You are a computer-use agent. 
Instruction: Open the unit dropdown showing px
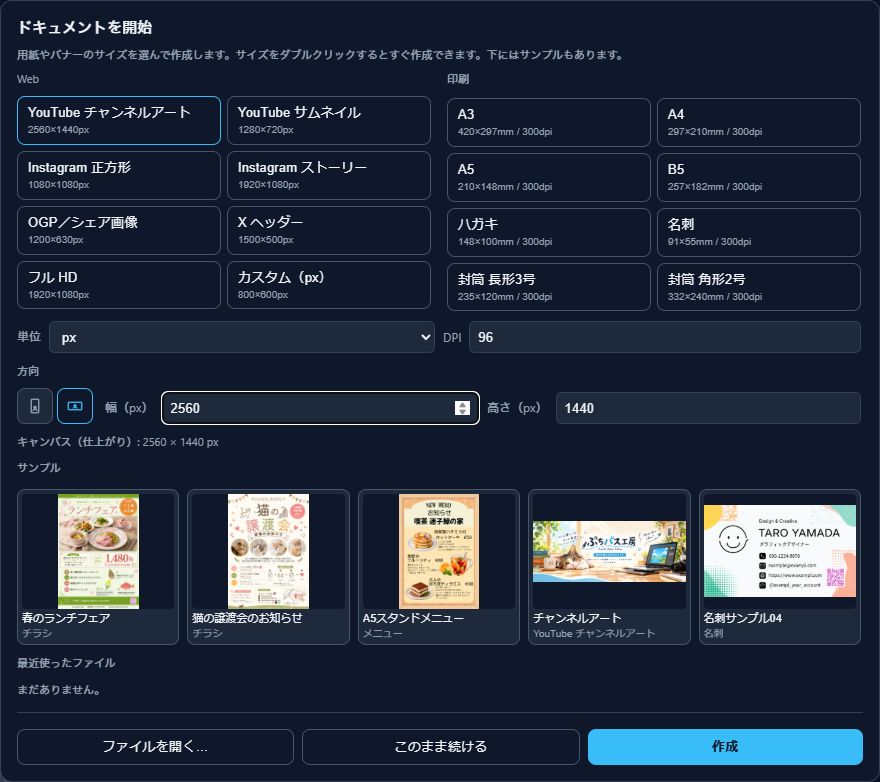click(242, 337)
